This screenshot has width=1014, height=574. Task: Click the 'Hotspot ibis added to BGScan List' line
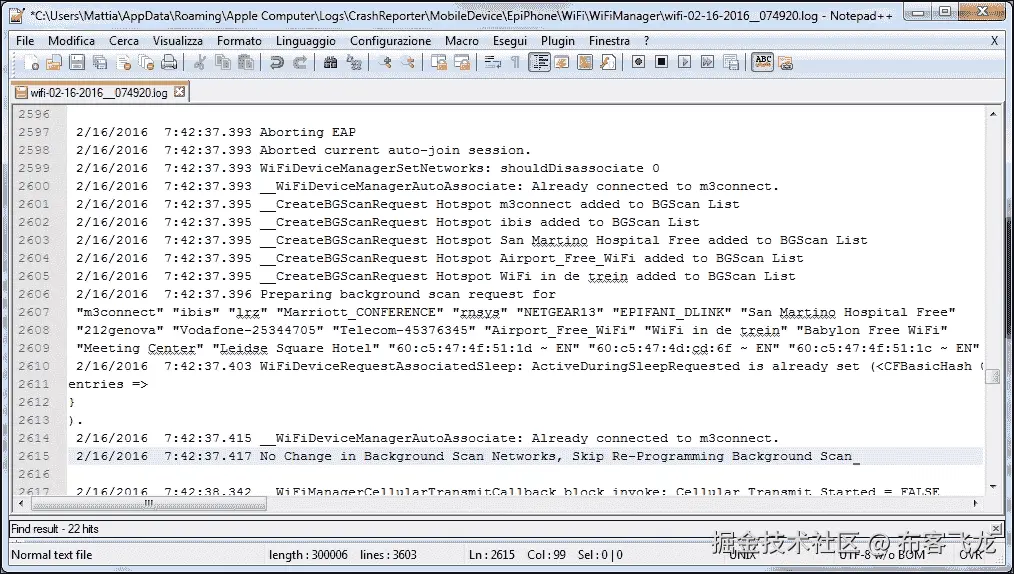pos(387,222)
